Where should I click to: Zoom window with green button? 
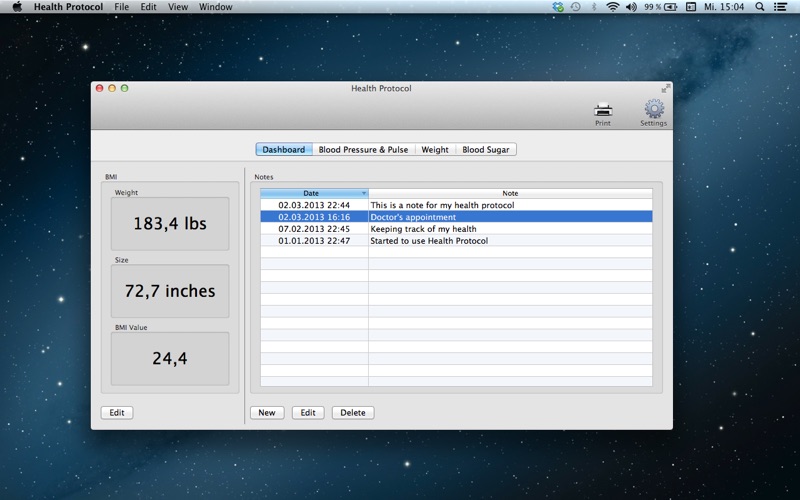pos(124,88)
